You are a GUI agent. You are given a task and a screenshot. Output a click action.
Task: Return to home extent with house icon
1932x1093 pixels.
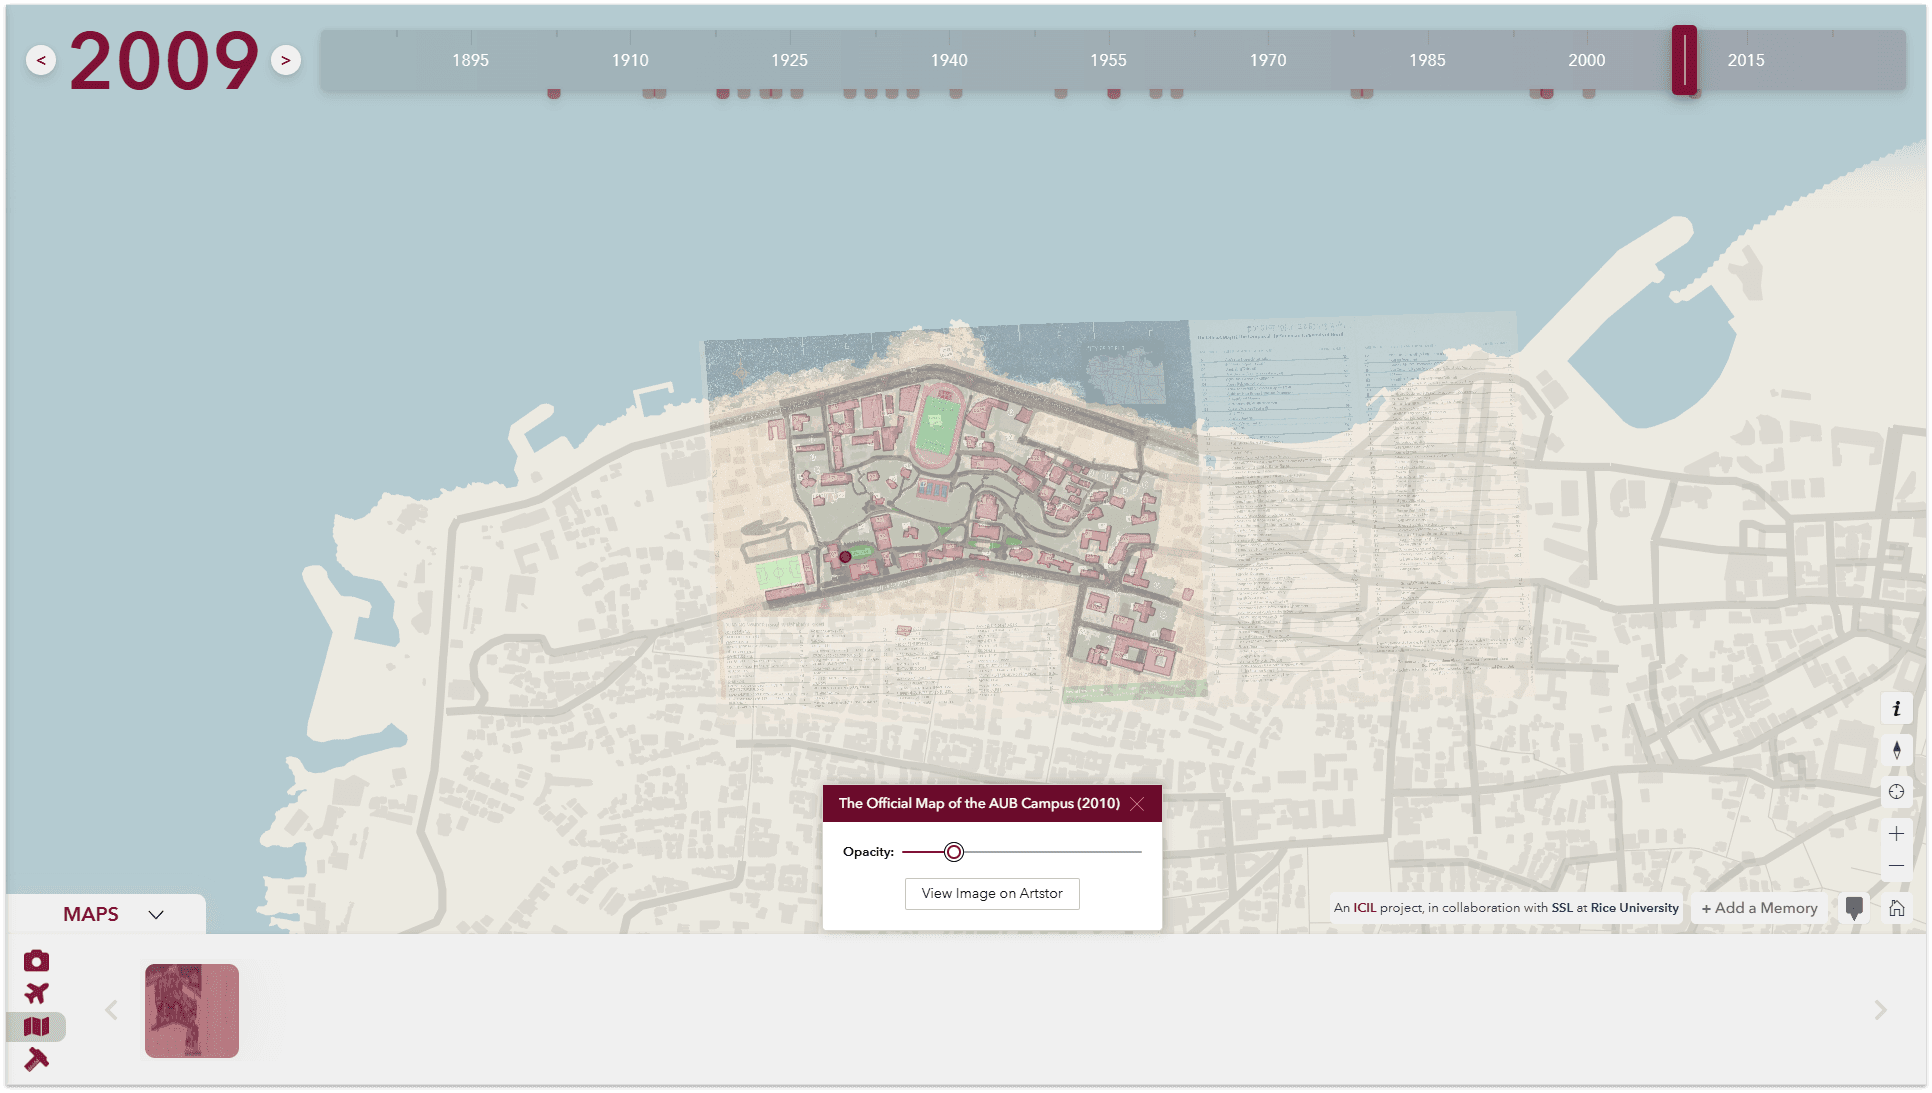[x=1897, y=908]
